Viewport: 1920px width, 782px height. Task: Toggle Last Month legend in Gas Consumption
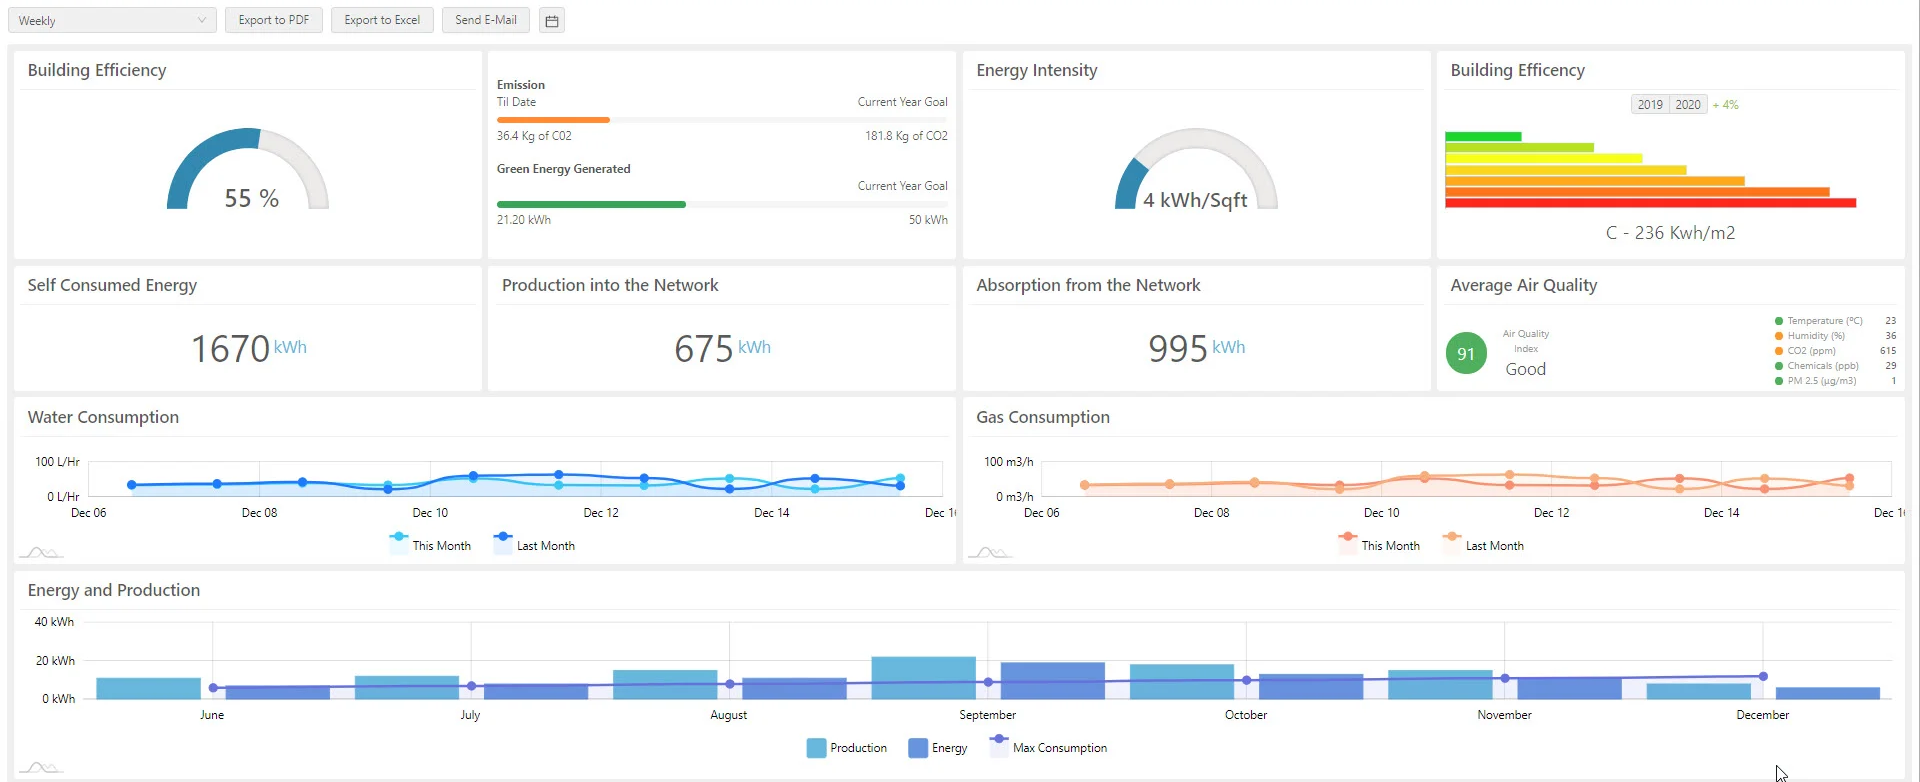tap(1484, 545)
